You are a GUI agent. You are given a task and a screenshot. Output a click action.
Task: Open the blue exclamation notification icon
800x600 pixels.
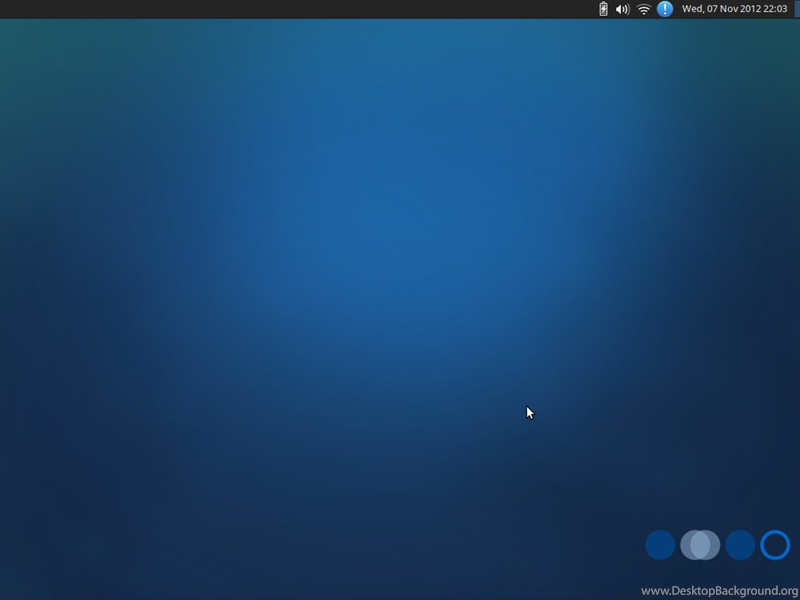665,9
